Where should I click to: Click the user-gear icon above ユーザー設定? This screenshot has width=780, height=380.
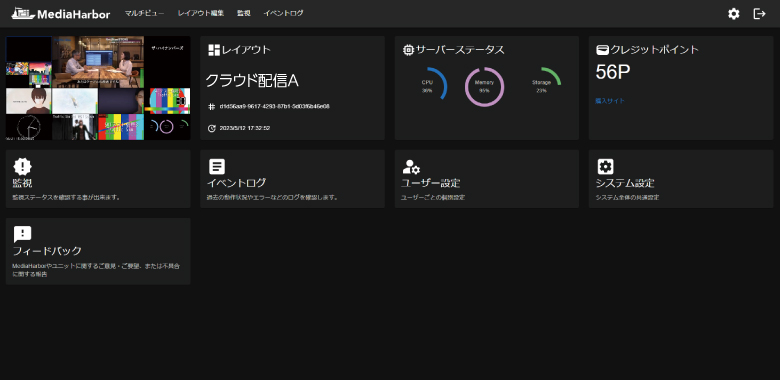[411, 167]
